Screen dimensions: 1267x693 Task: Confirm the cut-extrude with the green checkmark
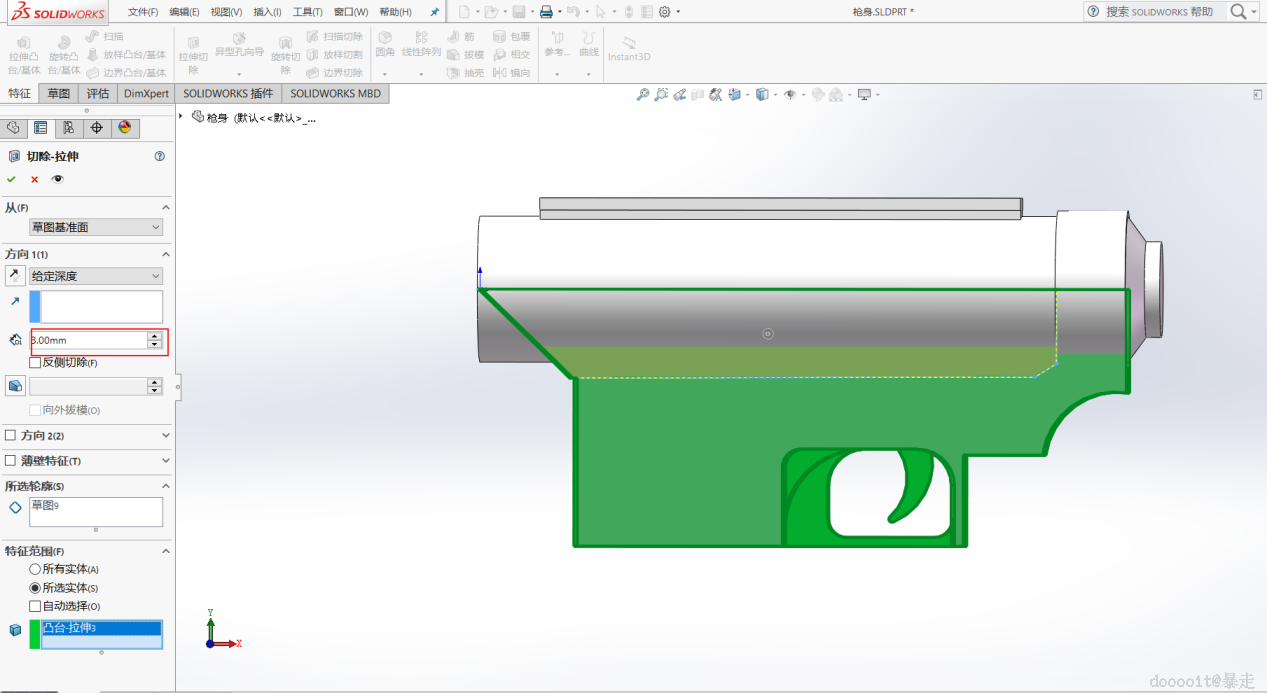pos(11,179)
